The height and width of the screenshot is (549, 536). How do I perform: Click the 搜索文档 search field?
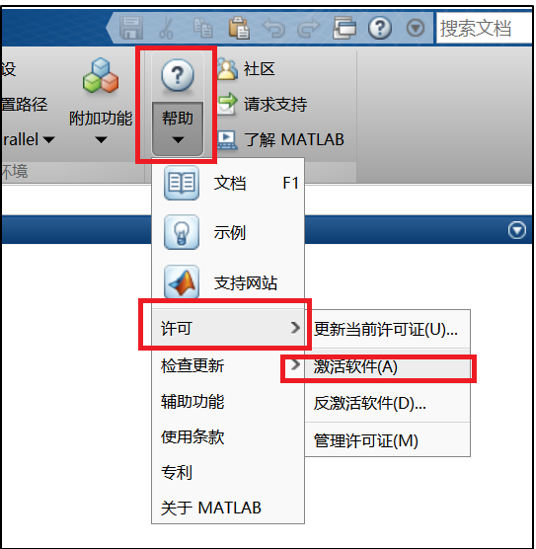[x=485, y=28]
